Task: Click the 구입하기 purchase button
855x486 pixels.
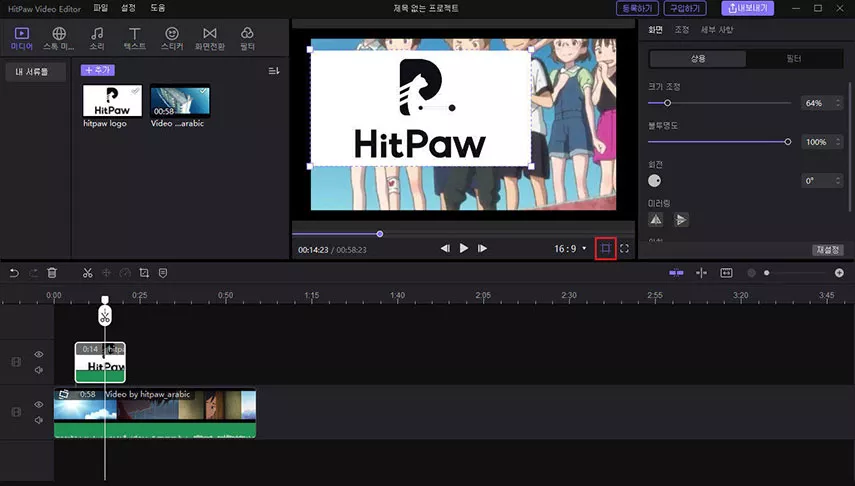Action: [x=685, y=8]
